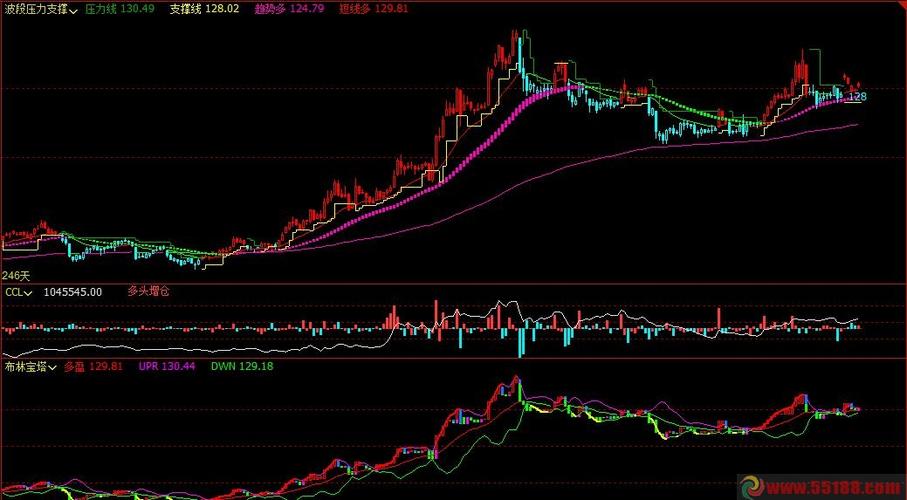Click the CCL value 1045545.00
Viewport: 907px width, 500px height.
tap(73, 292)
